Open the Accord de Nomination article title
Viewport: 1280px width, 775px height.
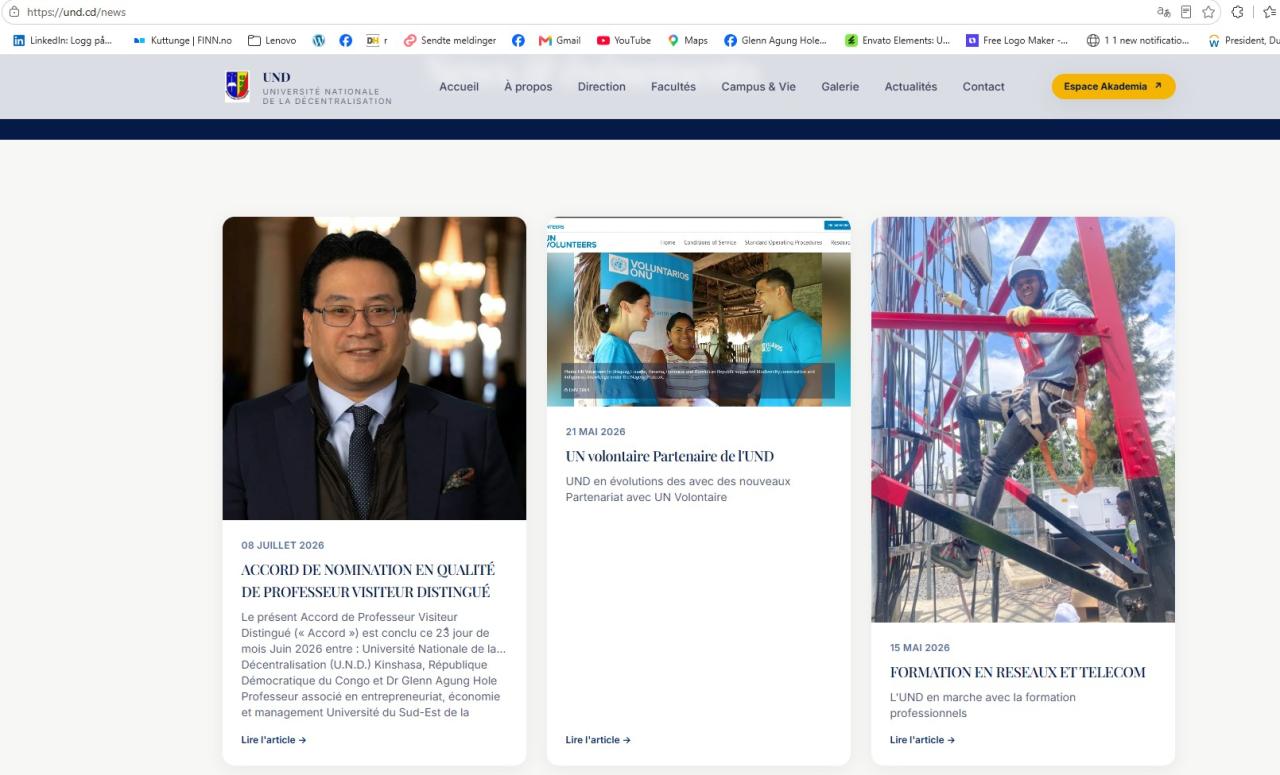(x=368, y=580)
